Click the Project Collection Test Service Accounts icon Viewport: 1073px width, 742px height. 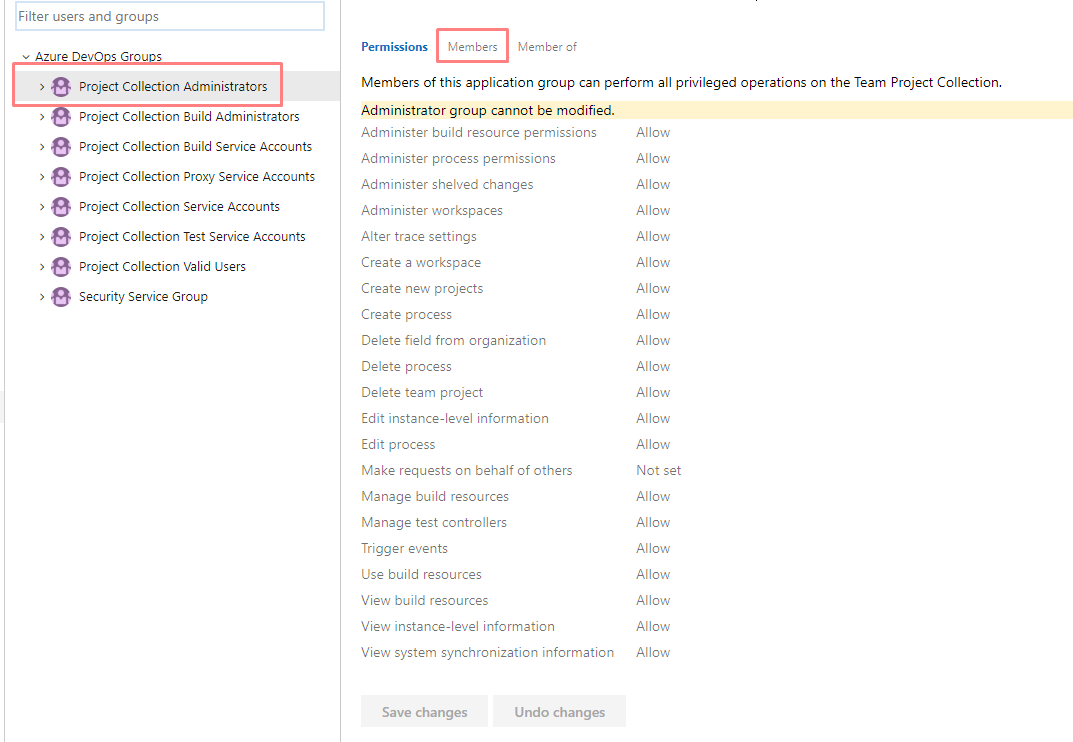pos(61,237)
